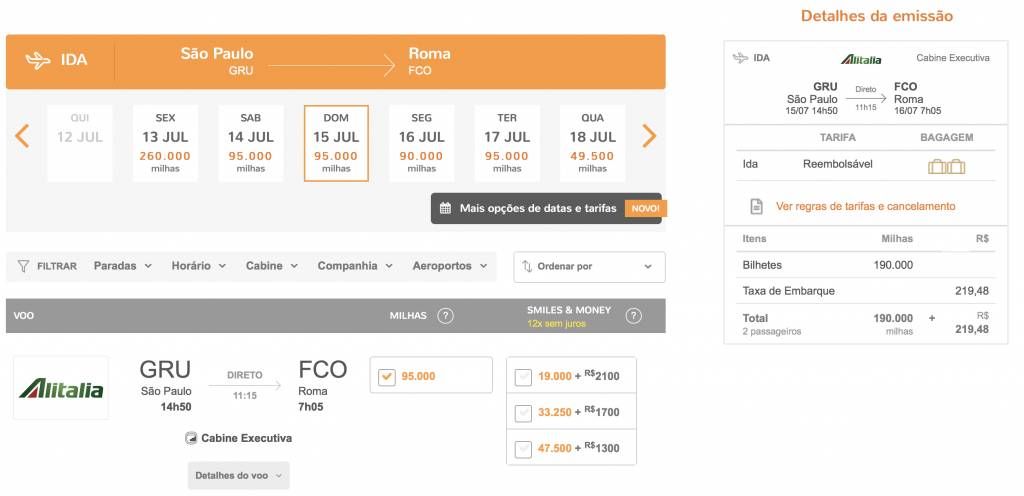Click the Alitalia logo in flight row

click(x=61, y=388)
